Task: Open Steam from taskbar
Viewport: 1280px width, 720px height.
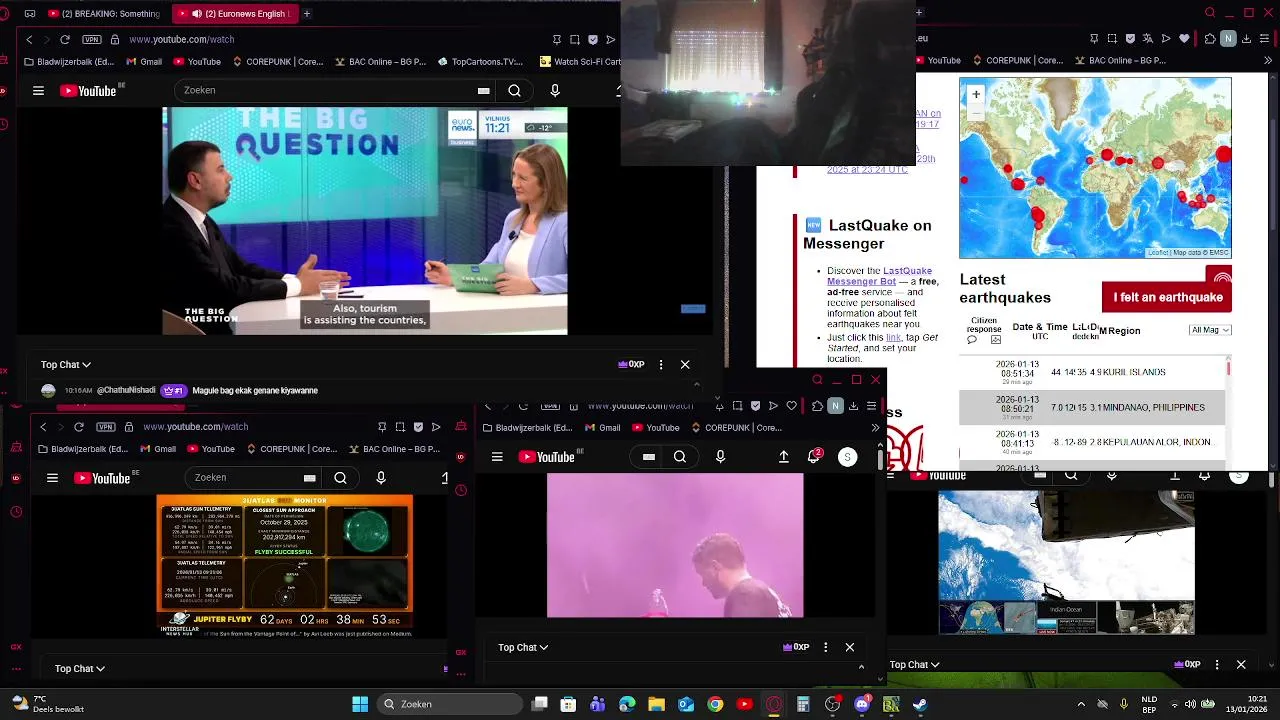Action: click(x=920, y=704)
